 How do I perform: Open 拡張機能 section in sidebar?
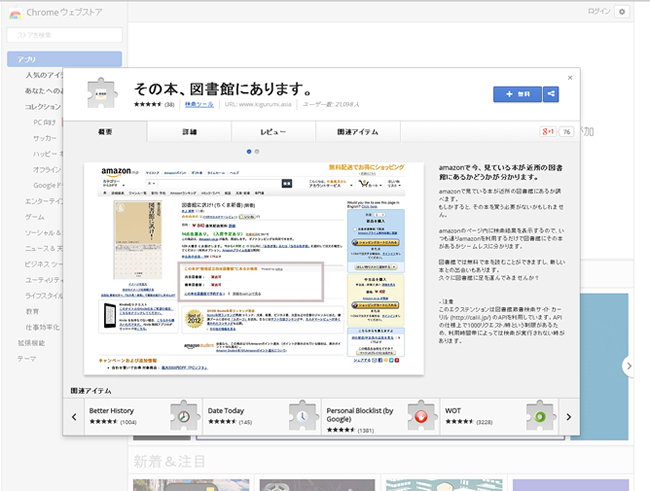(x=31, y=343)
